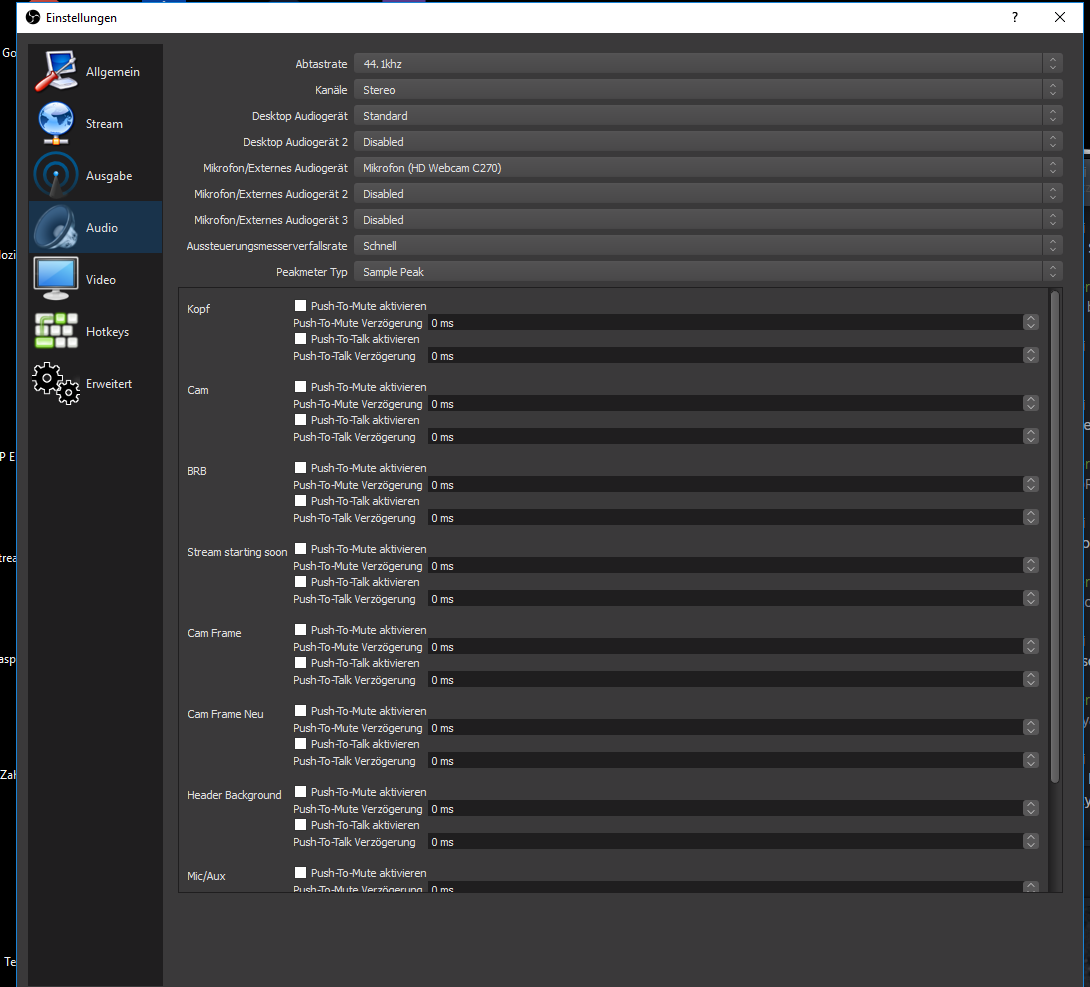Click Header Background Push-To-Mute delay field
The image size is (1090, 987).
(x=733, y=808)
